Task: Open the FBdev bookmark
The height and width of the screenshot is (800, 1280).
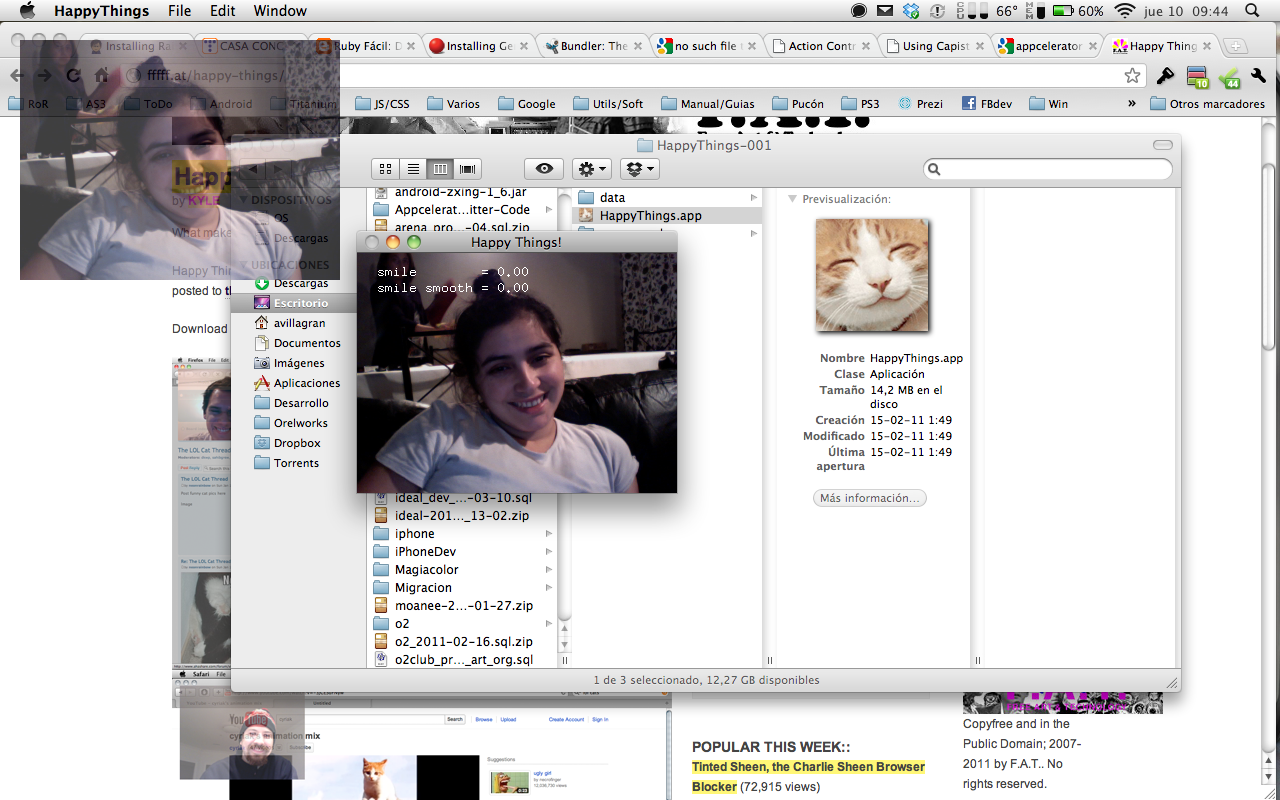Action: click(986, 103)
